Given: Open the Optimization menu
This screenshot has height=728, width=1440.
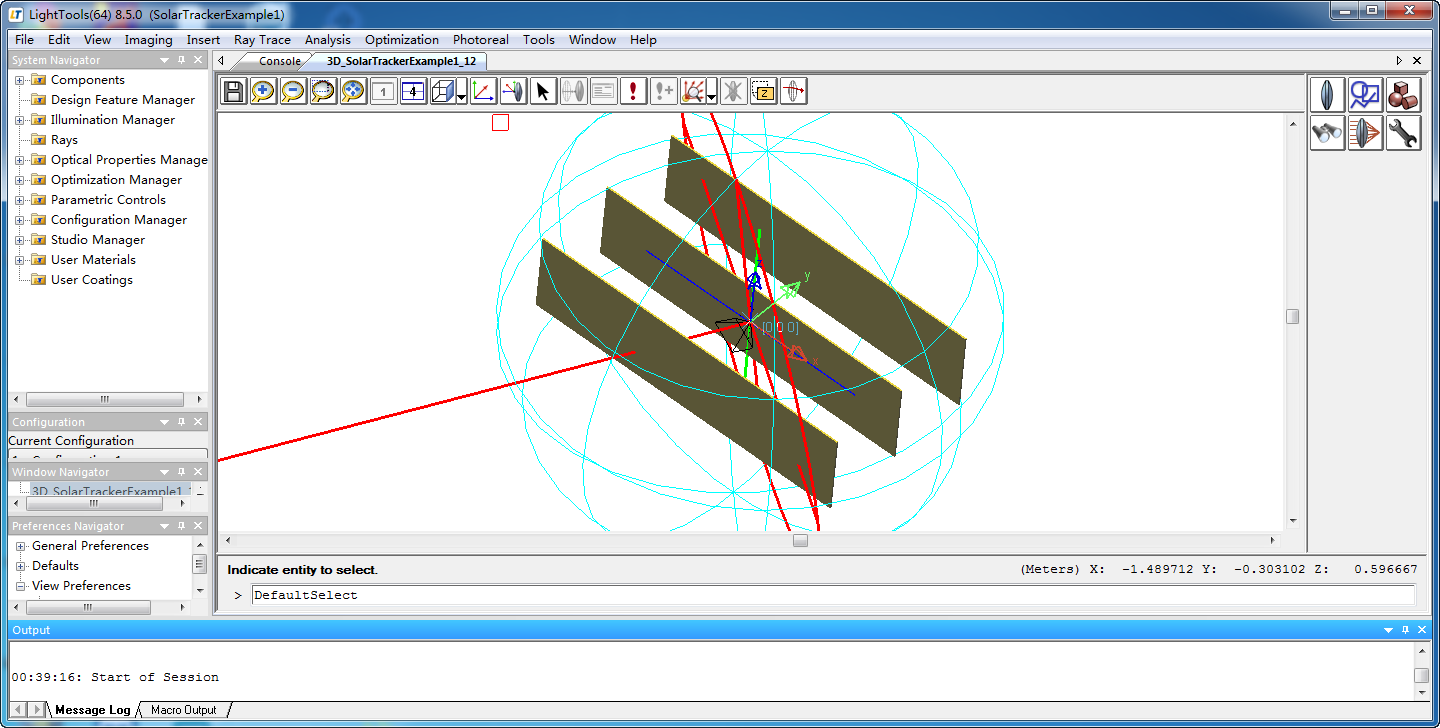Looking at the screenshot, I should tap(402, 40).
